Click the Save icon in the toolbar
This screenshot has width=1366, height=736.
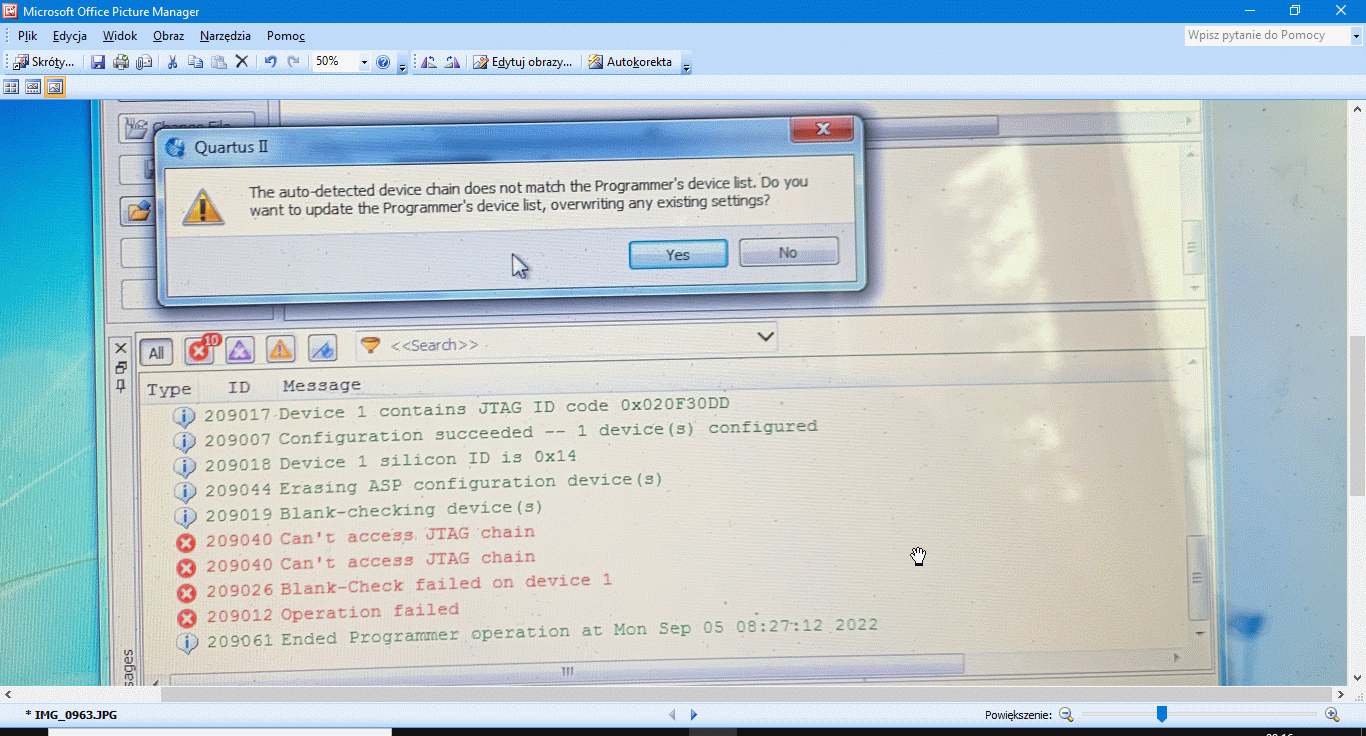[x=98, y=62]
